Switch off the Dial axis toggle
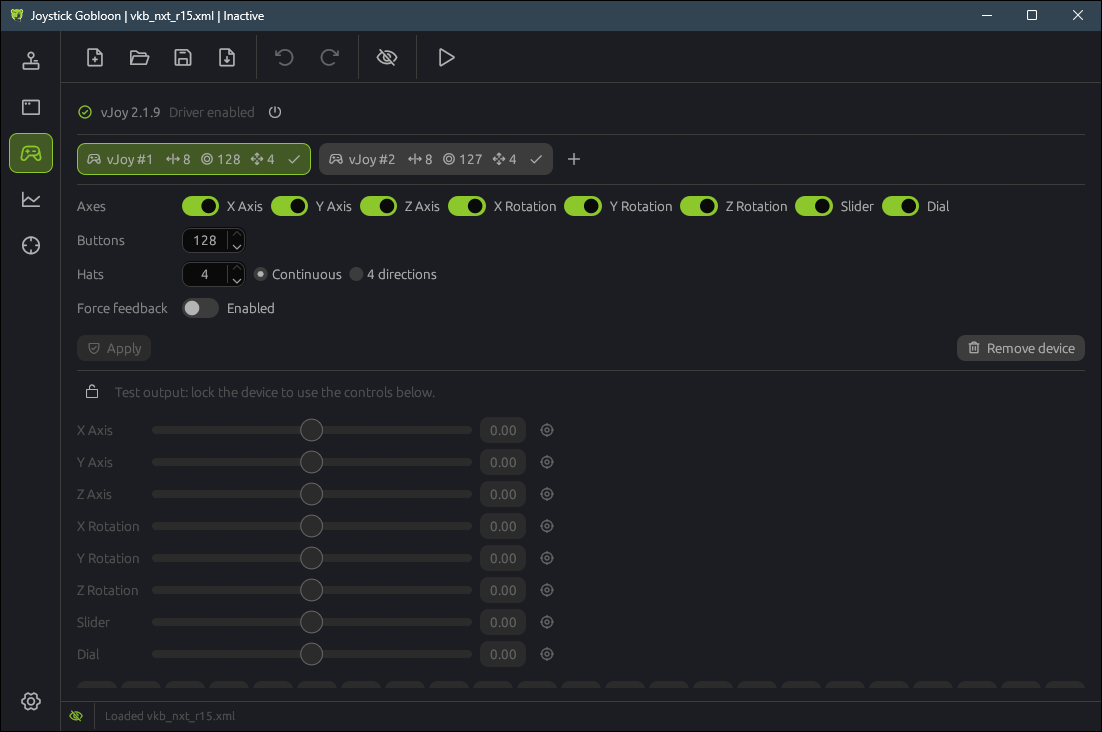 click(900, 207)
